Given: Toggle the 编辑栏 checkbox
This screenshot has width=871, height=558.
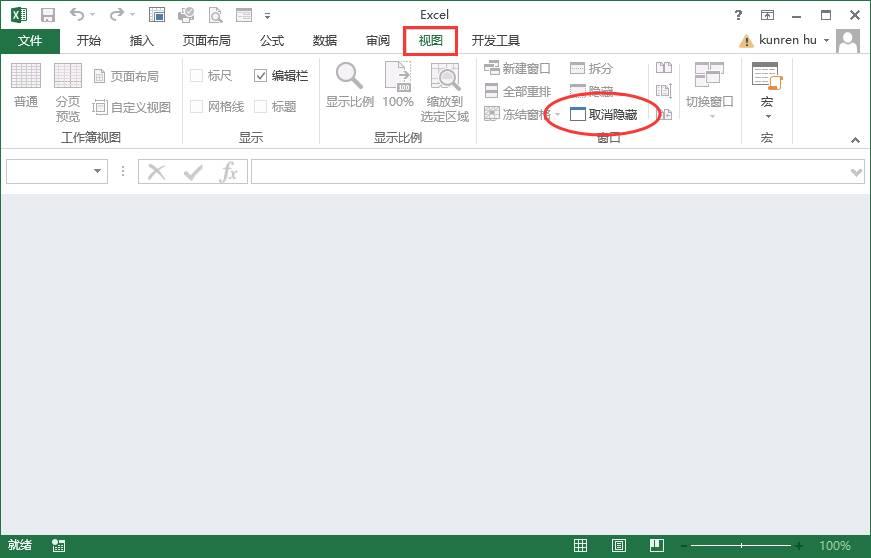Looking at the screenshot, I should coord(262,76).
